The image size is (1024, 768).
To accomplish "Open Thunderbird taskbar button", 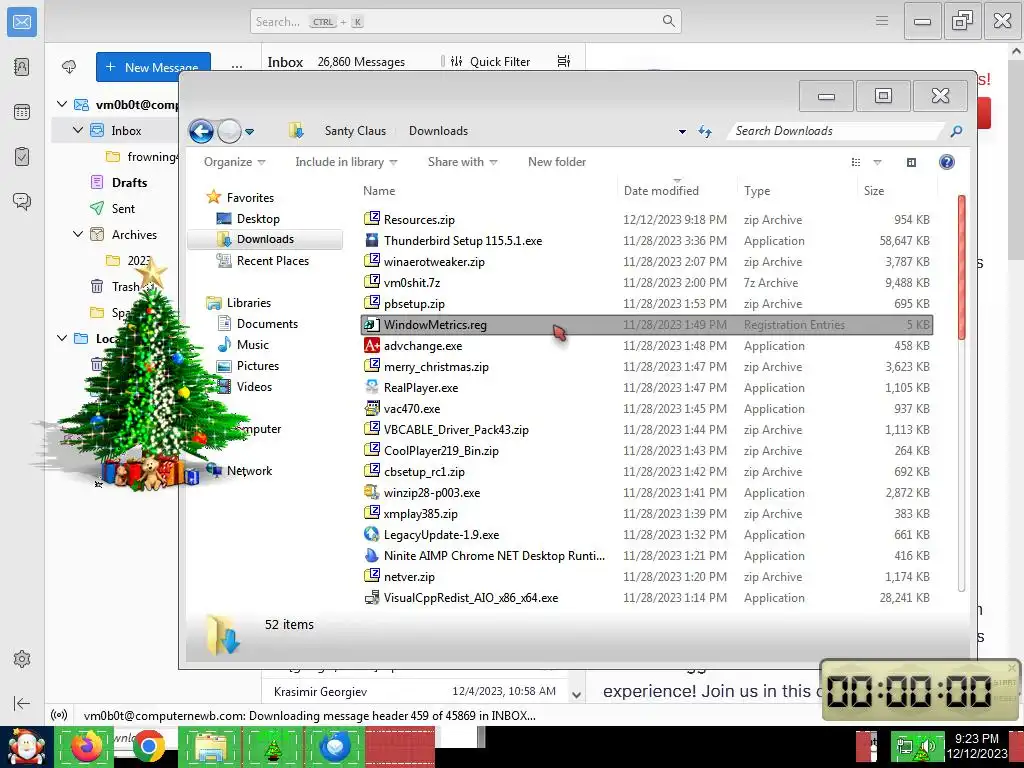I will point(335,747).
